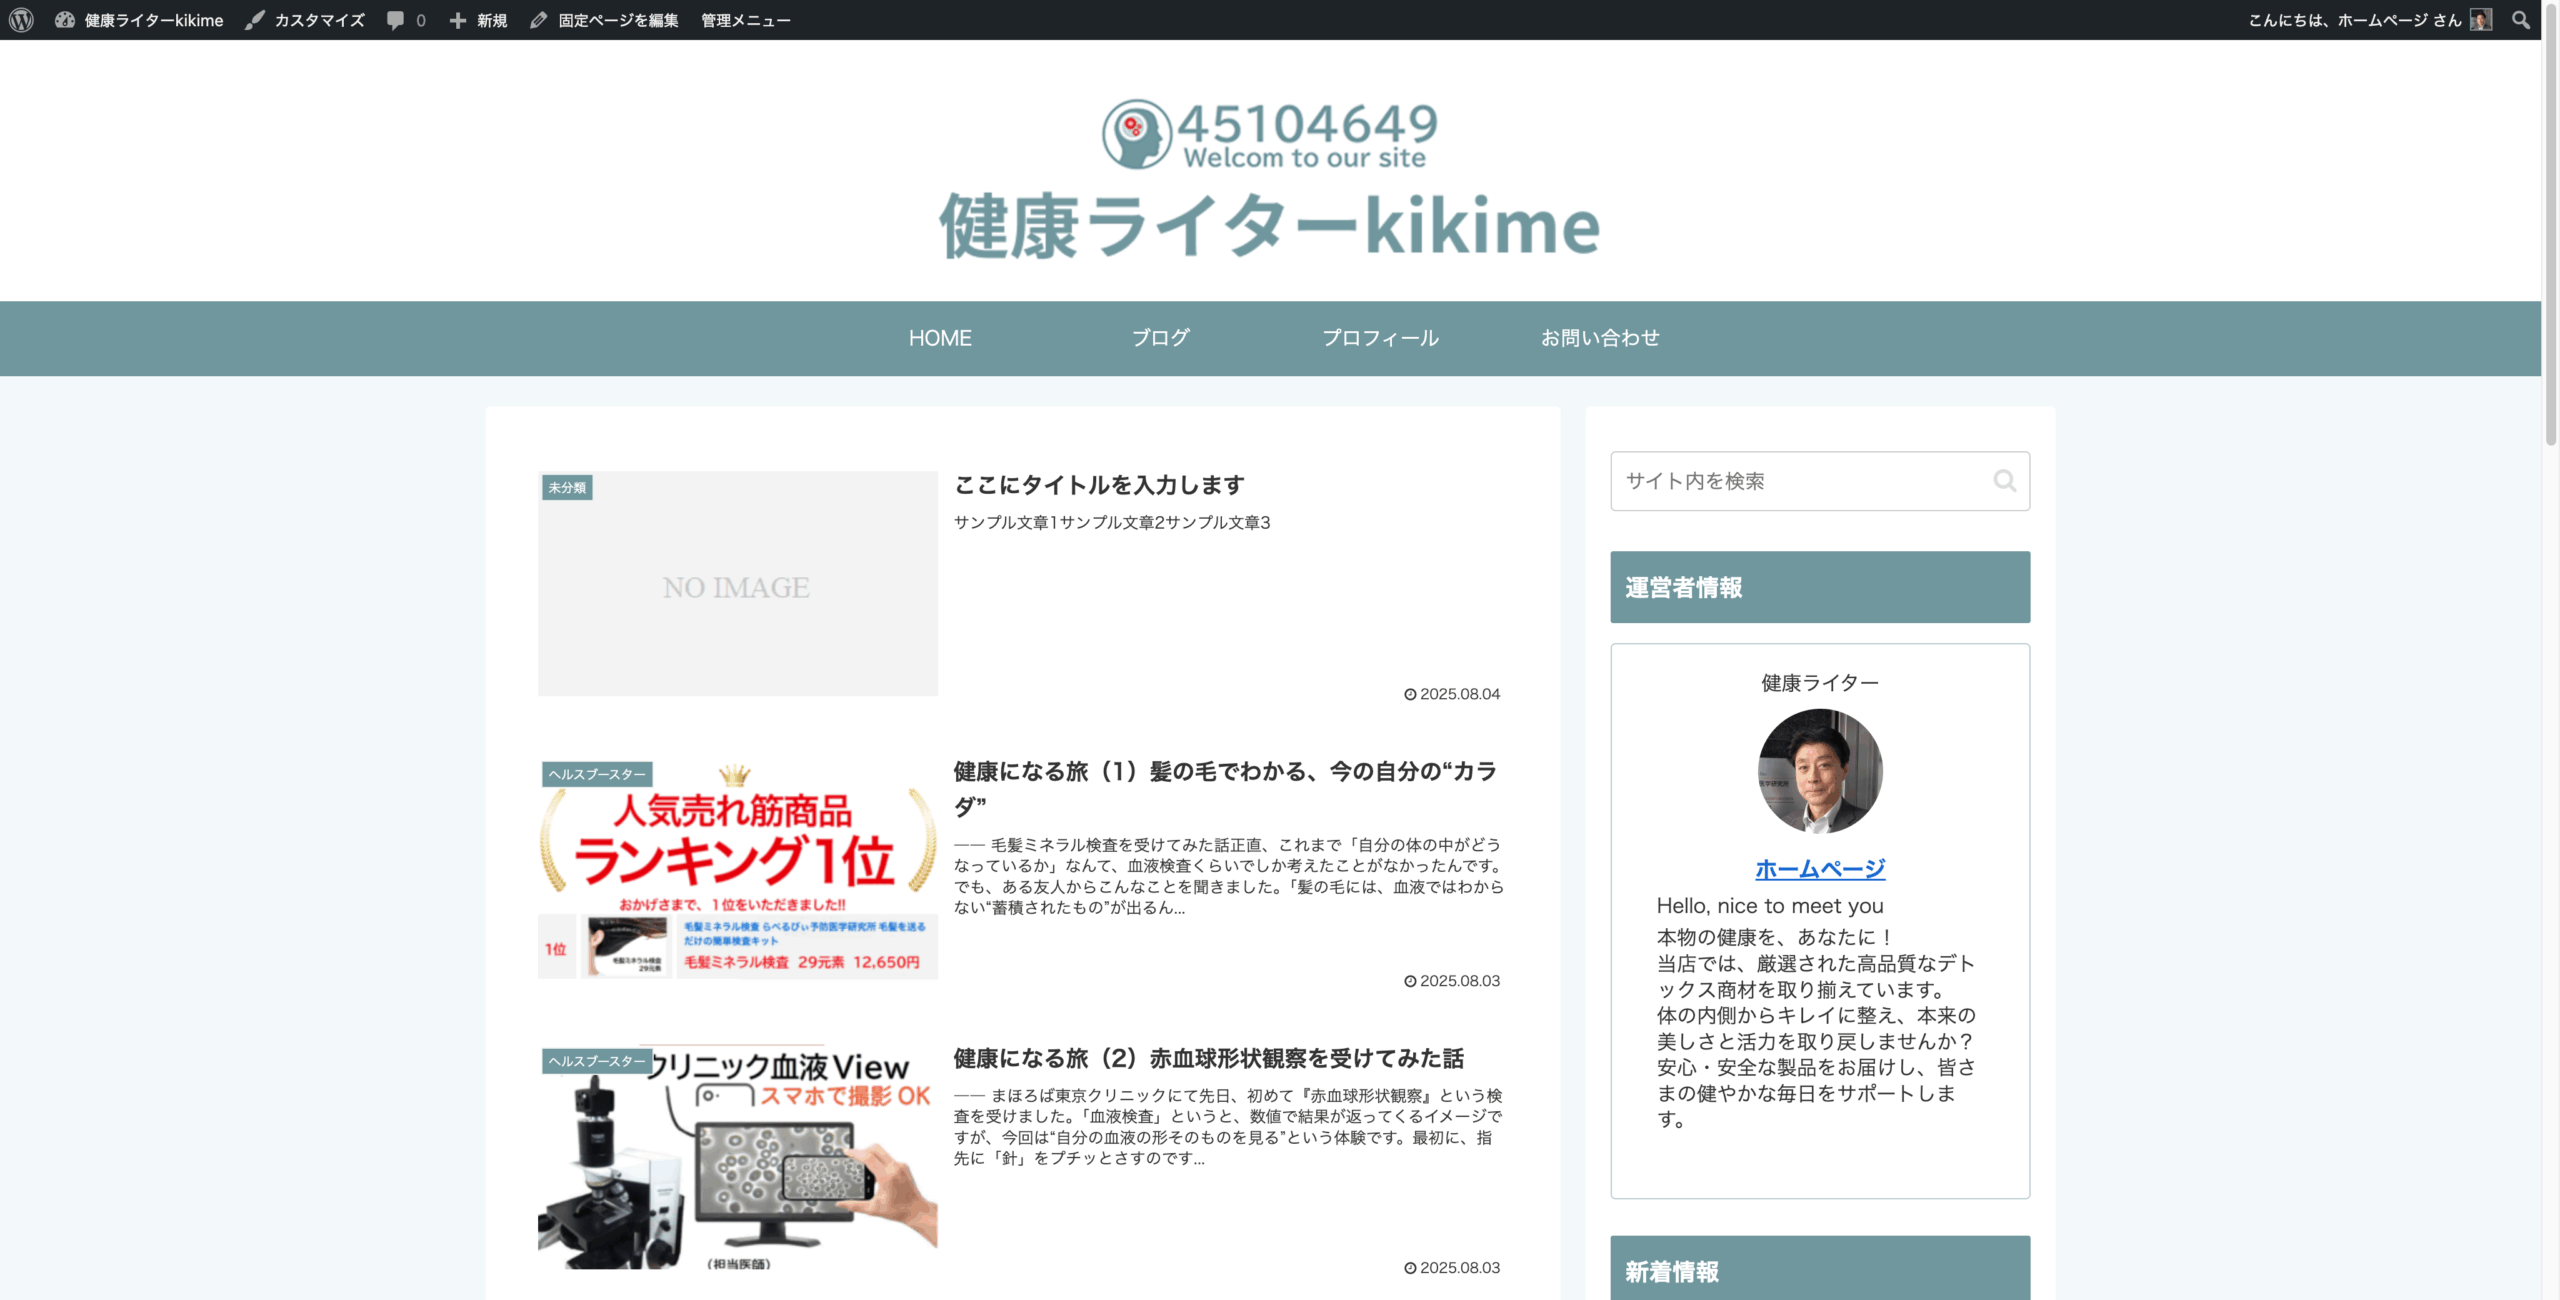Click the user avatar in the admin bar
This screenshot has height=1300, width=2560.
(x=2480, y=20)
